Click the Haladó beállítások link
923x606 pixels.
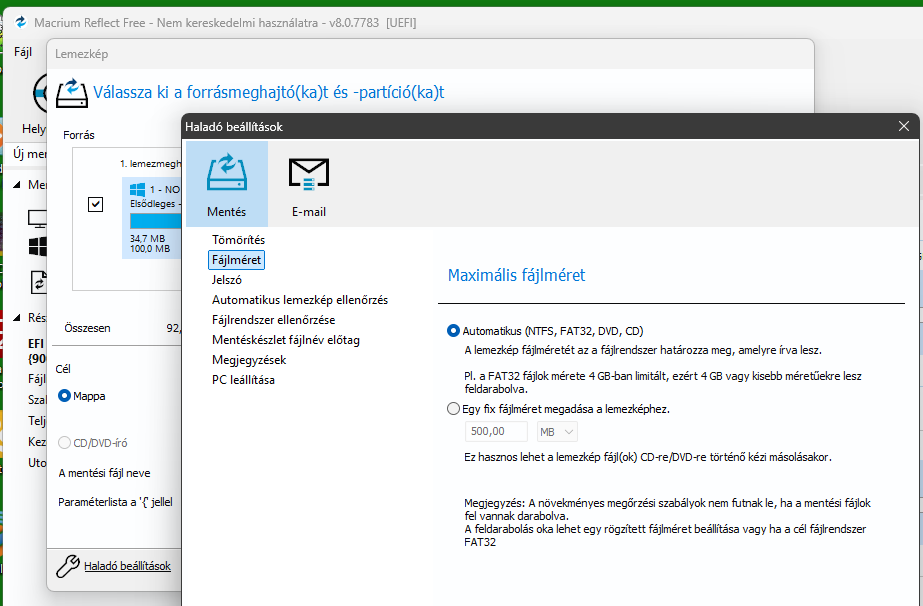(x=127, y=566)
